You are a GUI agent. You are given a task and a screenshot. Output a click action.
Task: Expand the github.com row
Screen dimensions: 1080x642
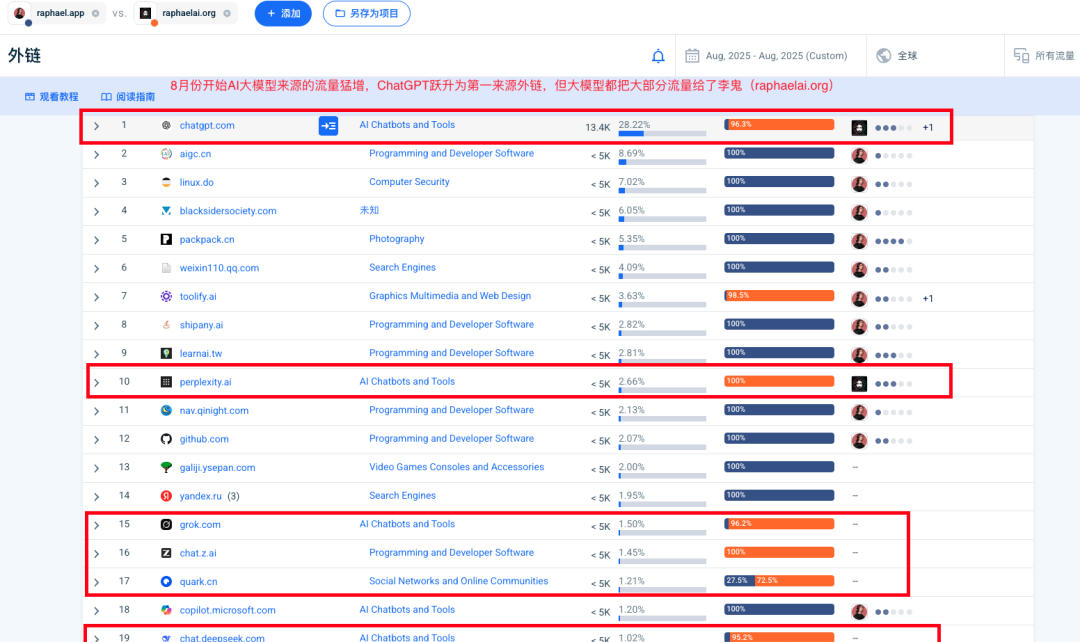pyautogui.click(x=96, y=439)
